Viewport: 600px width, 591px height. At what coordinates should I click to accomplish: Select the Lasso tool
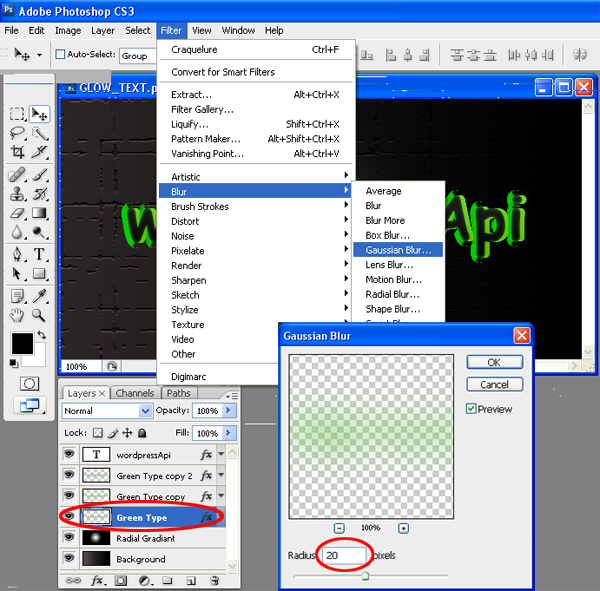(x=17, y=133)
